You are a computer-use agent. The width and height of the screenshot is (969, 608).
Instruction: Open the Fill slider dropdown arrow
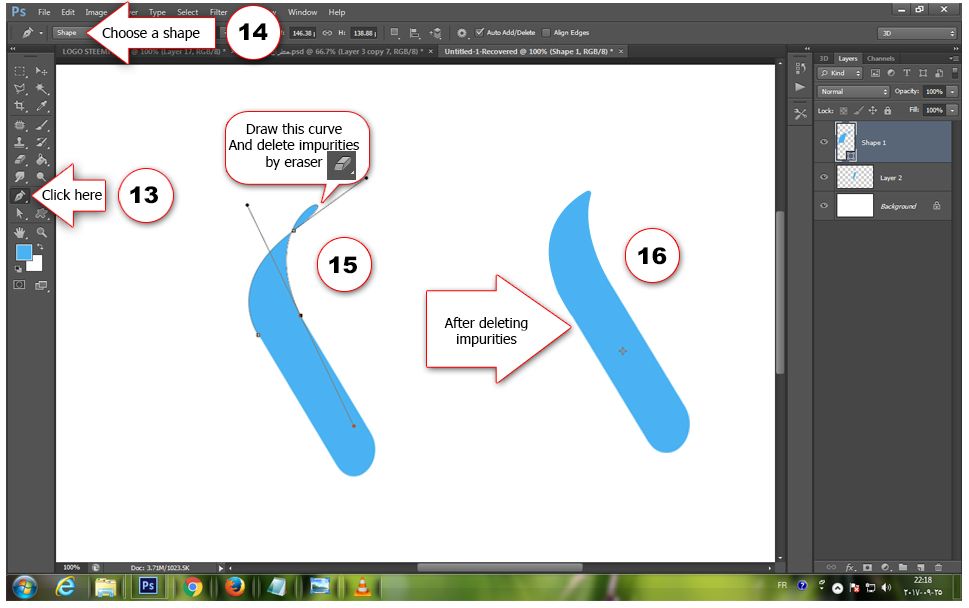point(952,110)
